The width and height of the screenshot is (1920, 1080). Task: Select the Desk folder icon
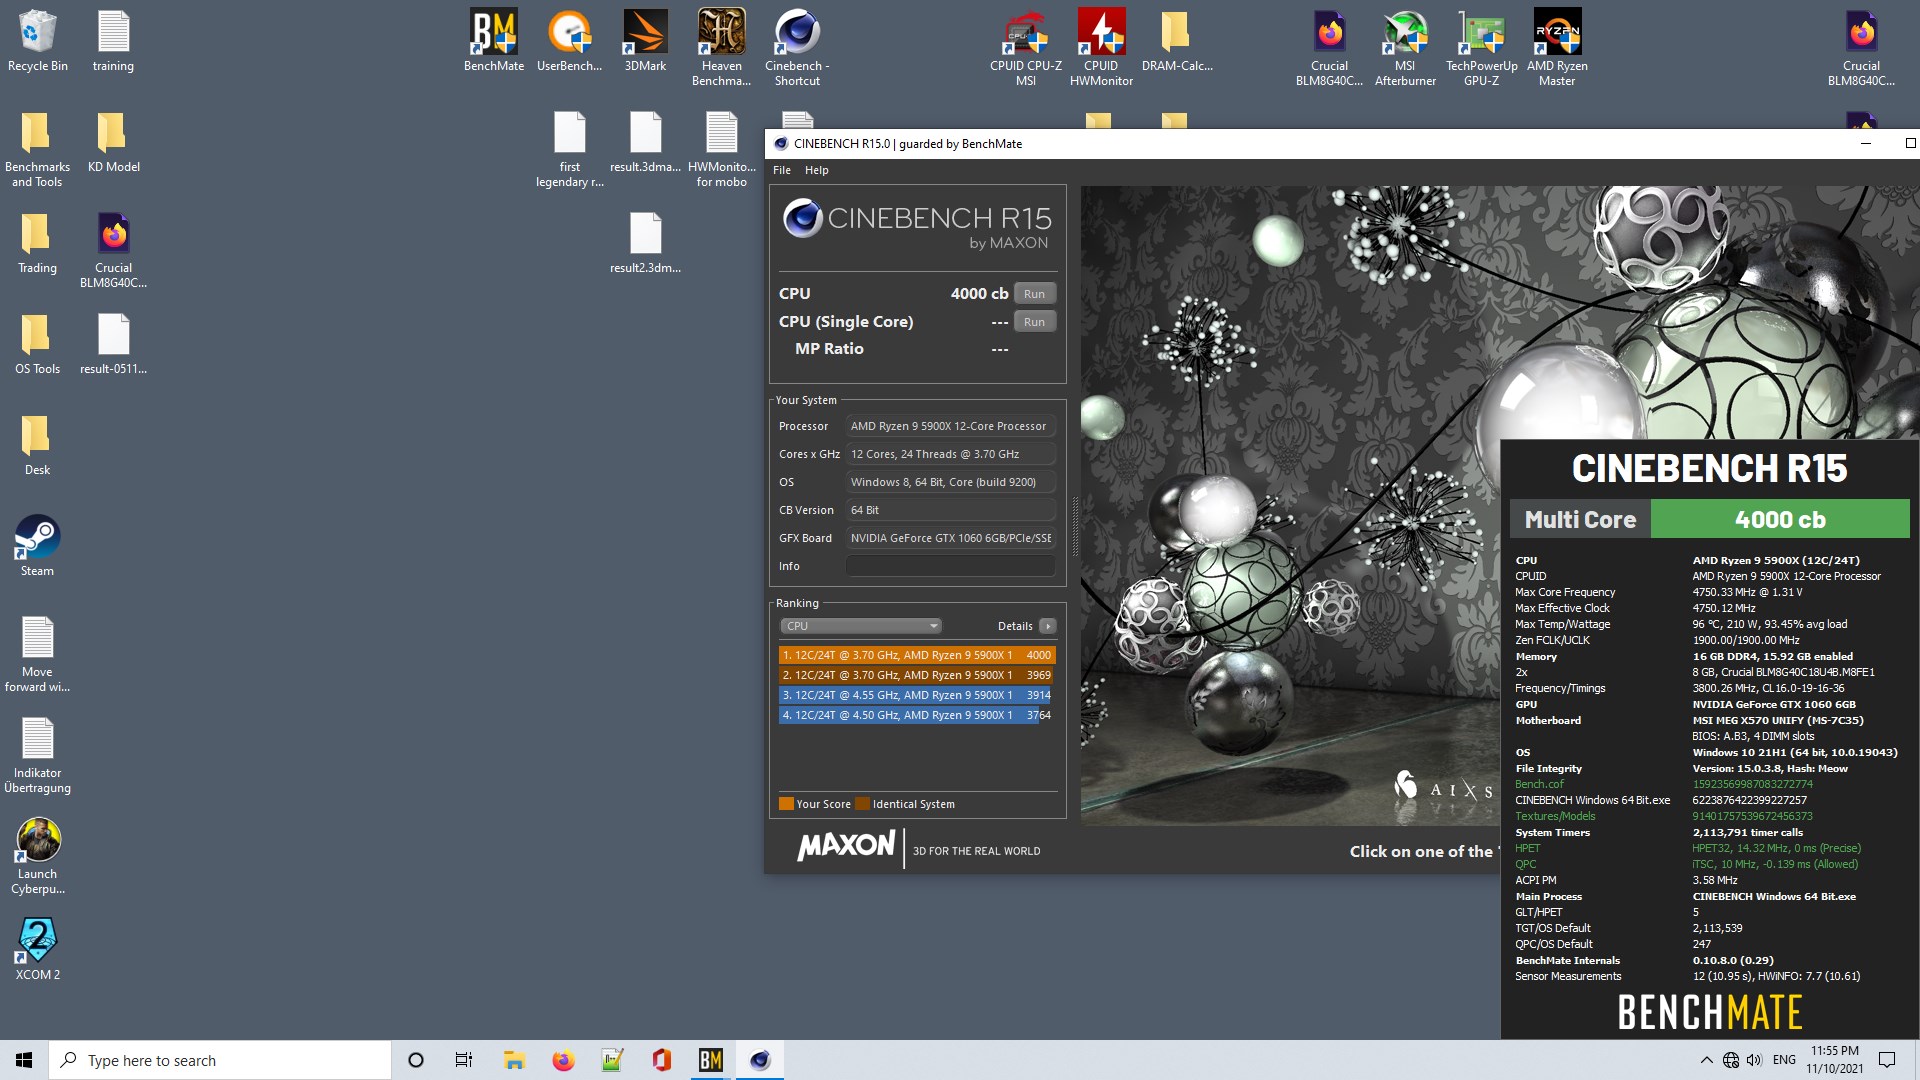coord(38,445)
